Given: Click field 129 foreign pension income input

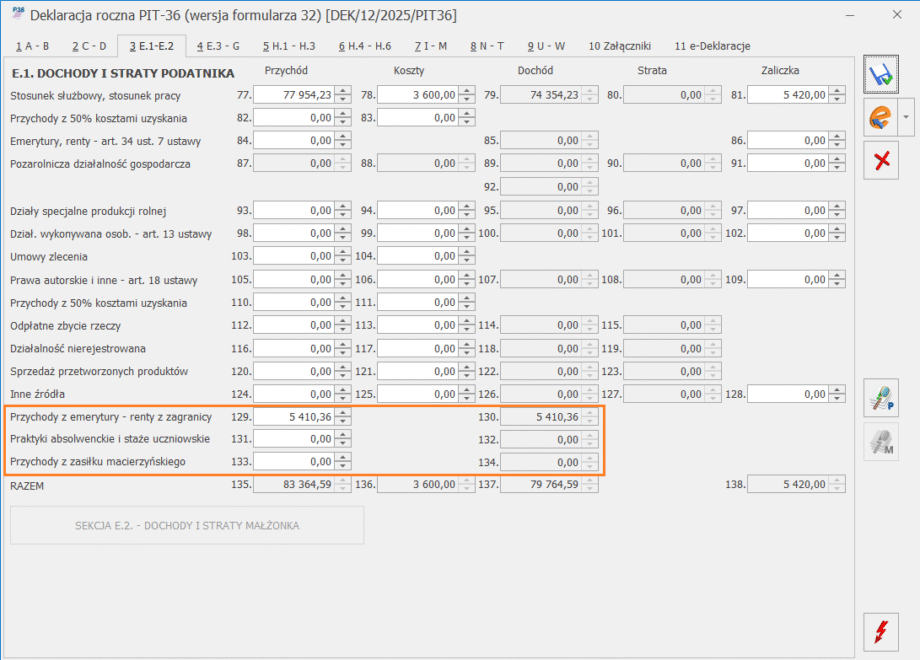Looking at the screenshot, I should point(295,417).
